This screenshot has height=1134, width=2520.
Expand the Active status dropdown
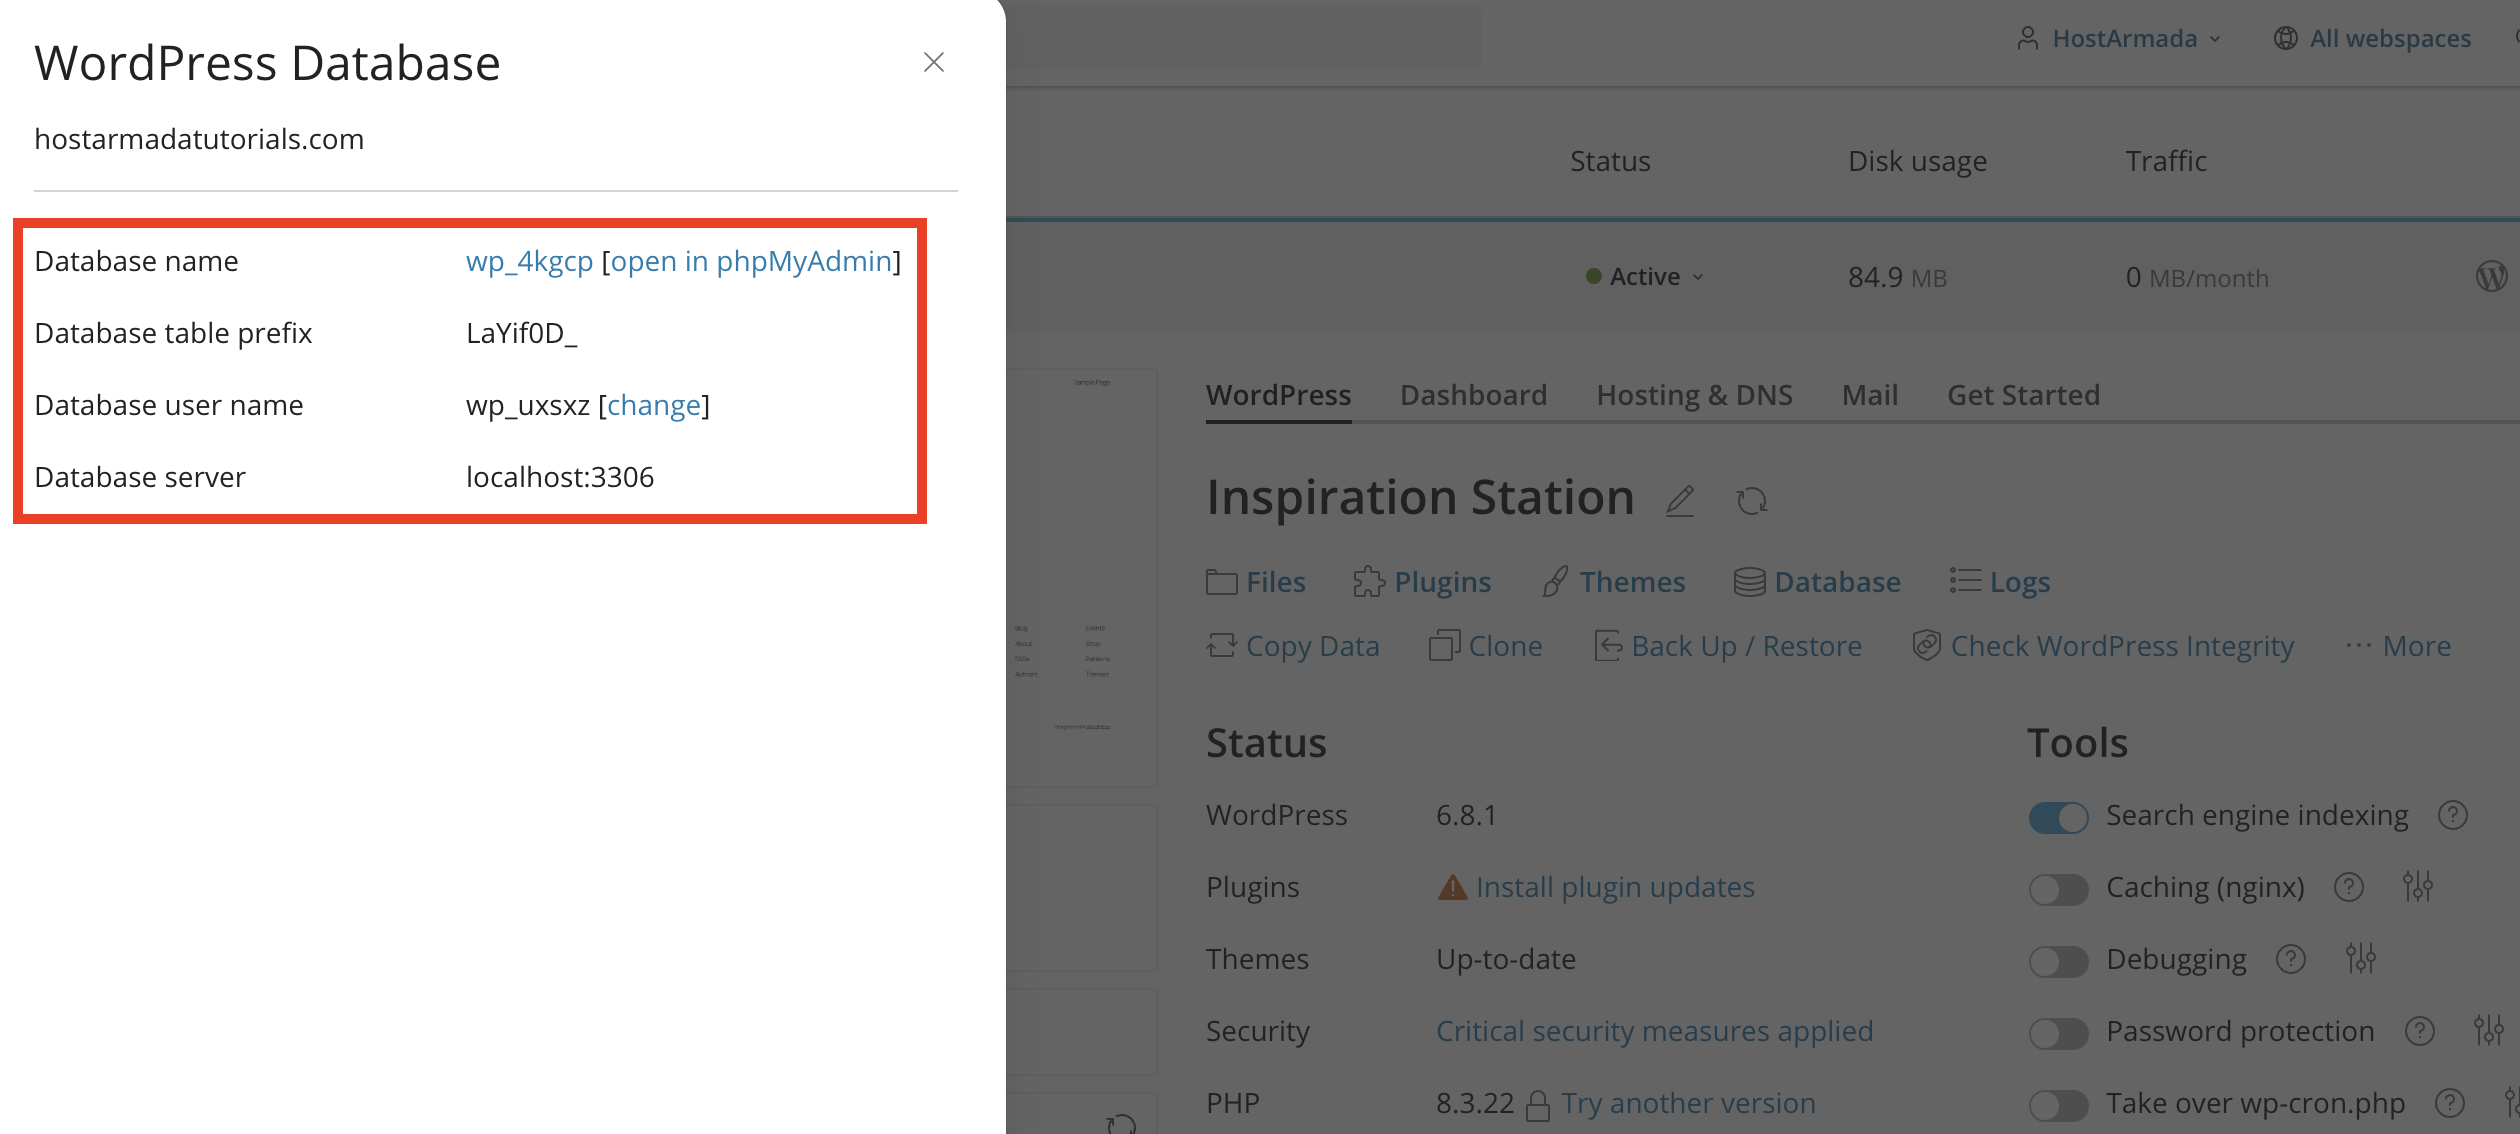(x=1698, y=277)
